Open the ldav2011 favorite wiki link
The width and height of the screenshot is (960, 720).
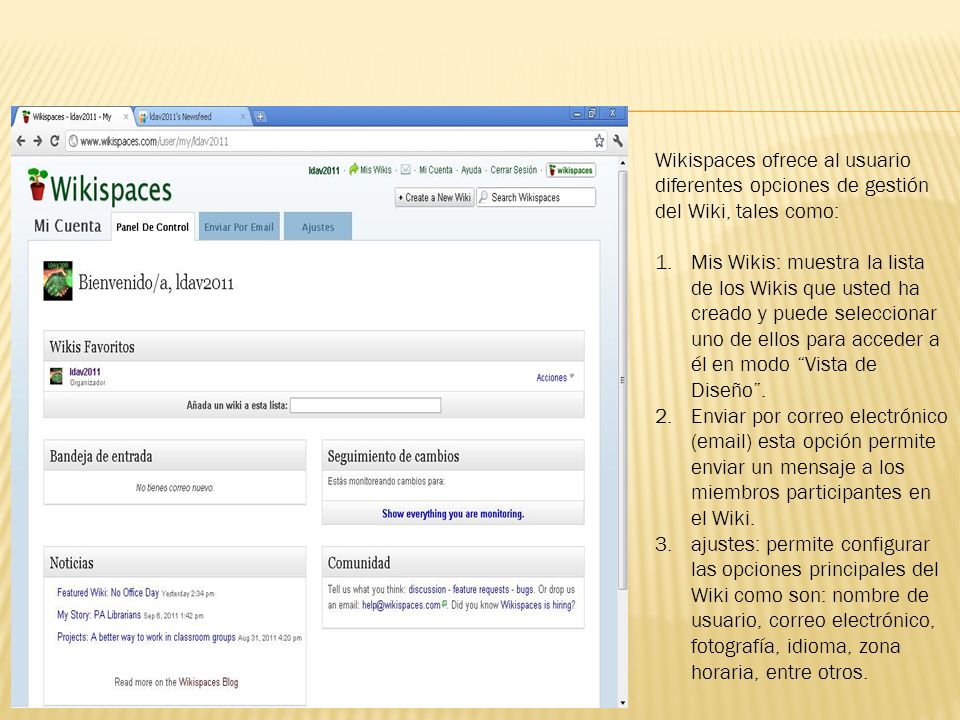tap(84, 372)
